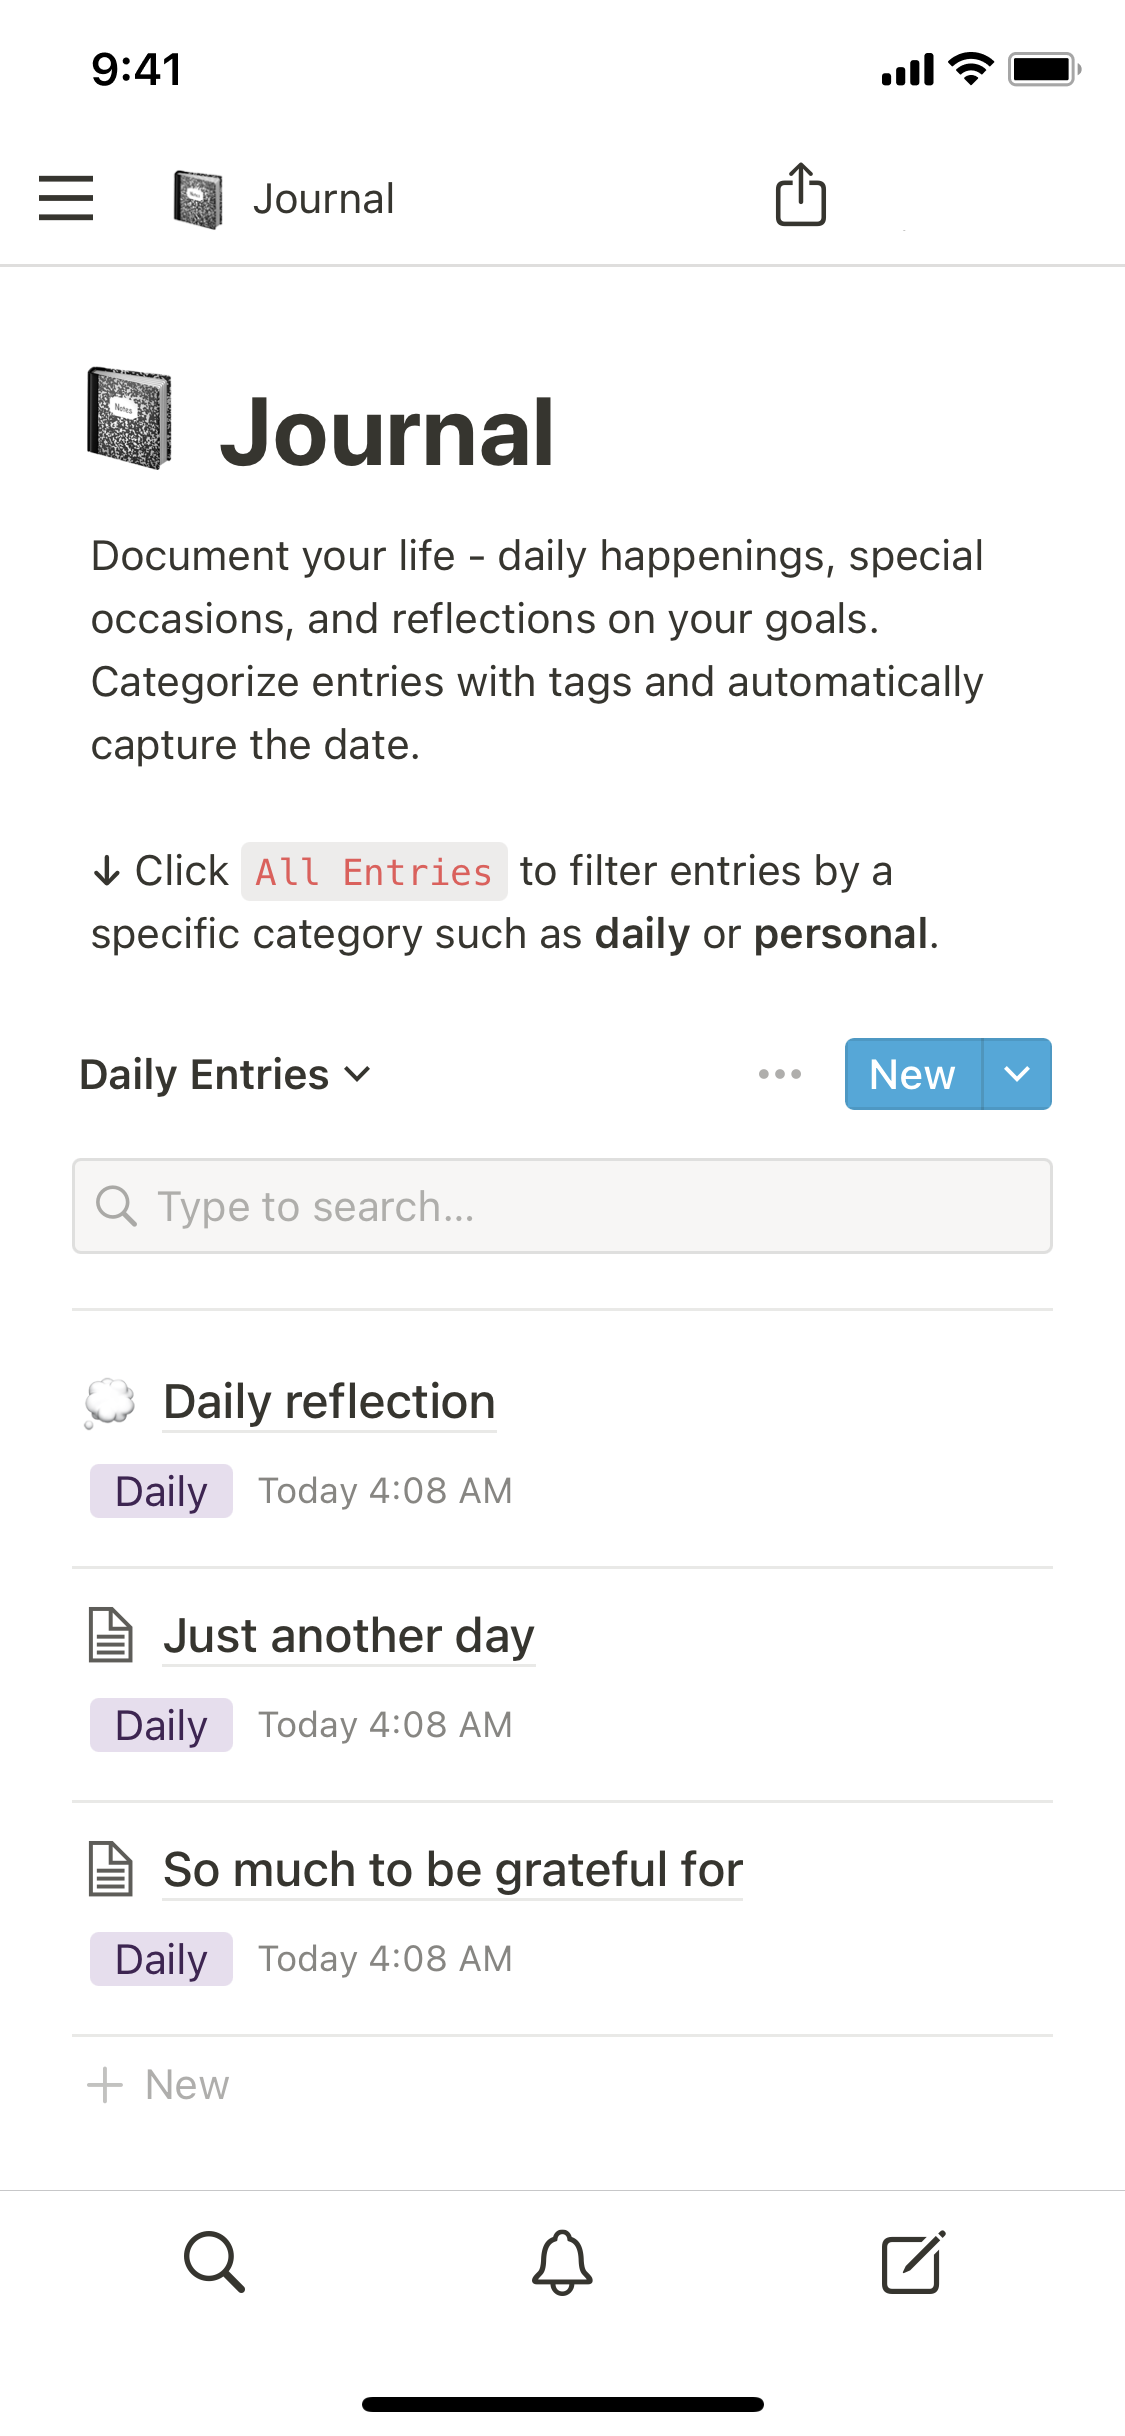Open search from bottom navigation bar
Image resolution: width=1125 pixels, height=2436 pixels.
[214, 2261]
